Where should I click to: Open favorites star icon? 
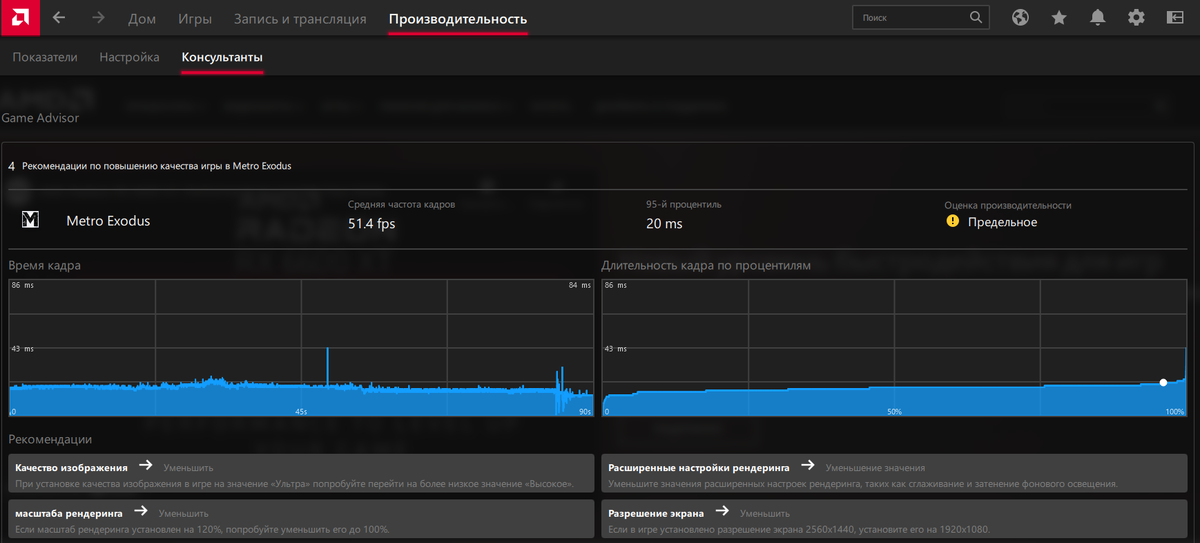coord(1059,18)
